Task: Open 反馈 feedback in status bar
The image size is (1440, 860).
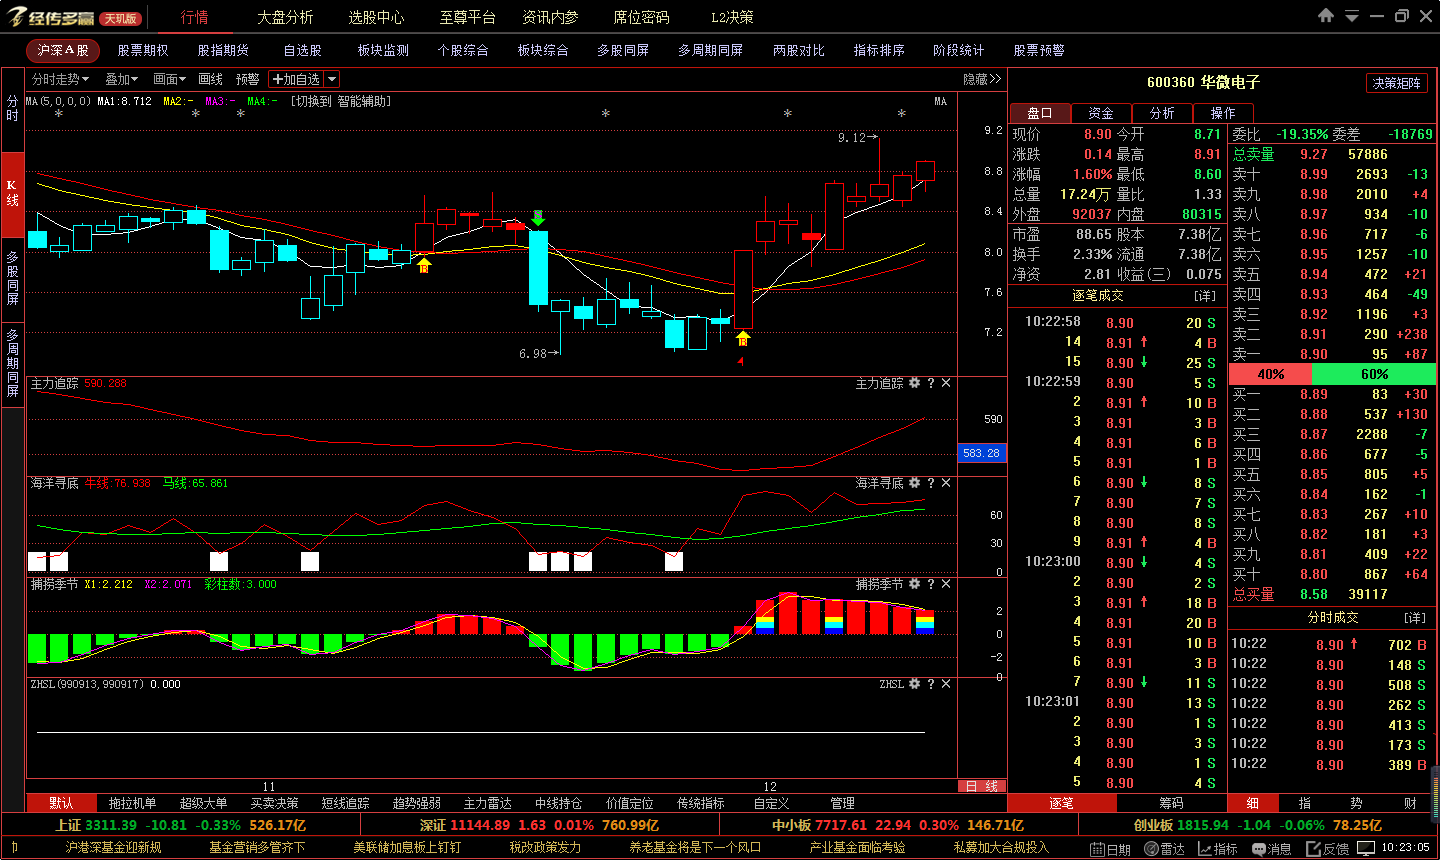Action: 1328,849
